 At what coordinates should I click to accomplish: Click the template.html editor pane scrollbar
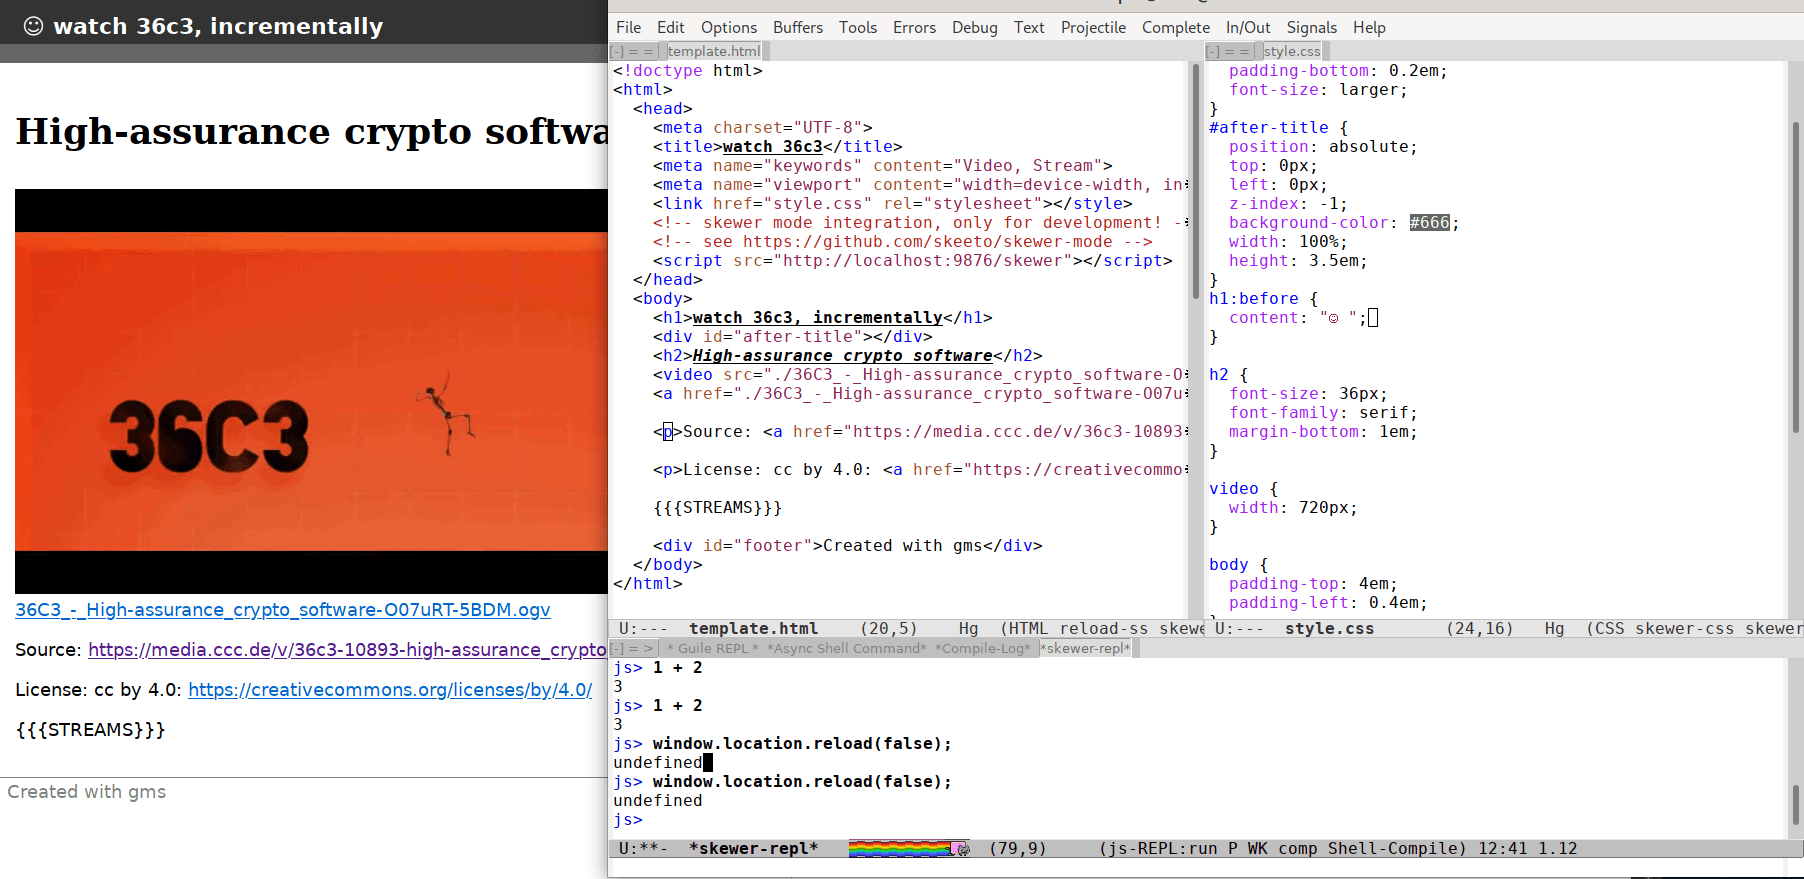click(x=1195, y=180)
